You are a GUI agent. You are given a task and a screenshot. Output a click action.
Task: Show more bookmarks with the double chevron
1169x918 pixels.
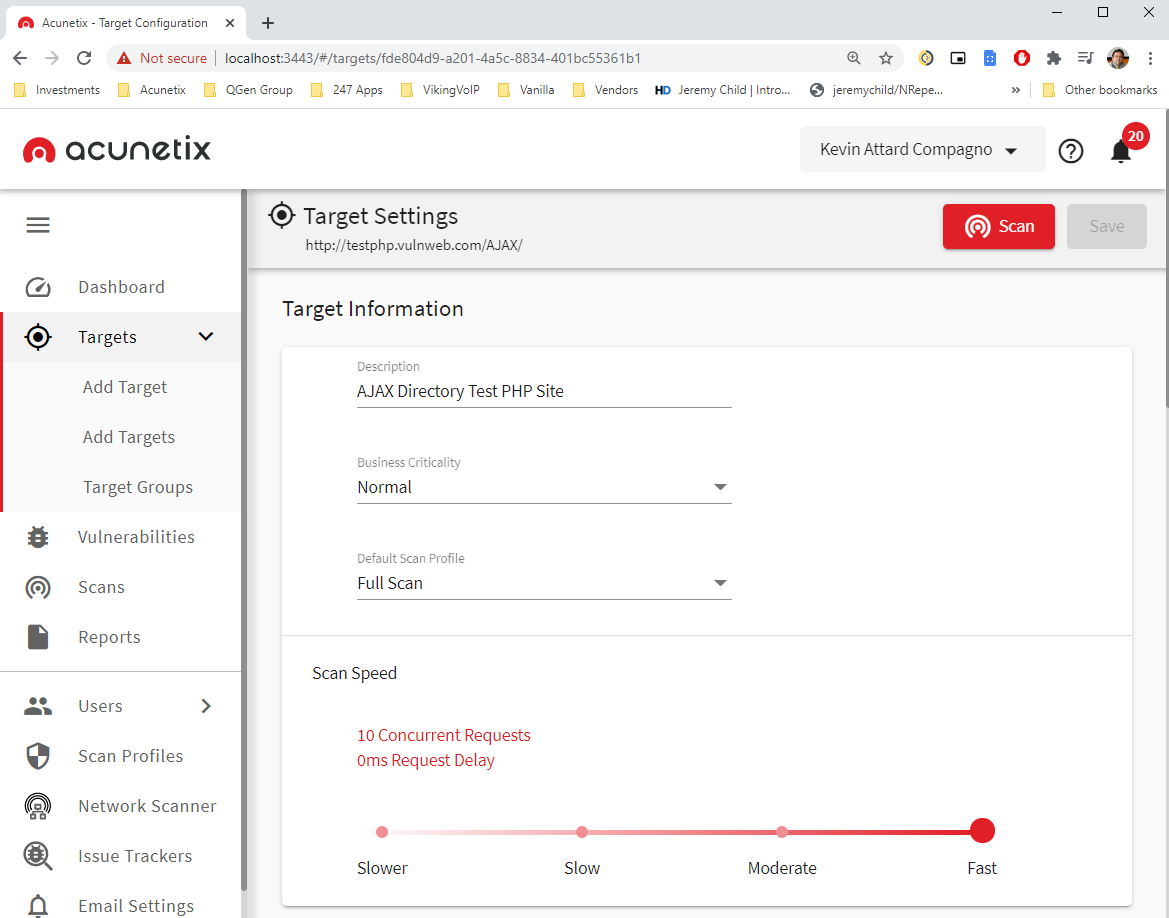point(1015,89)
